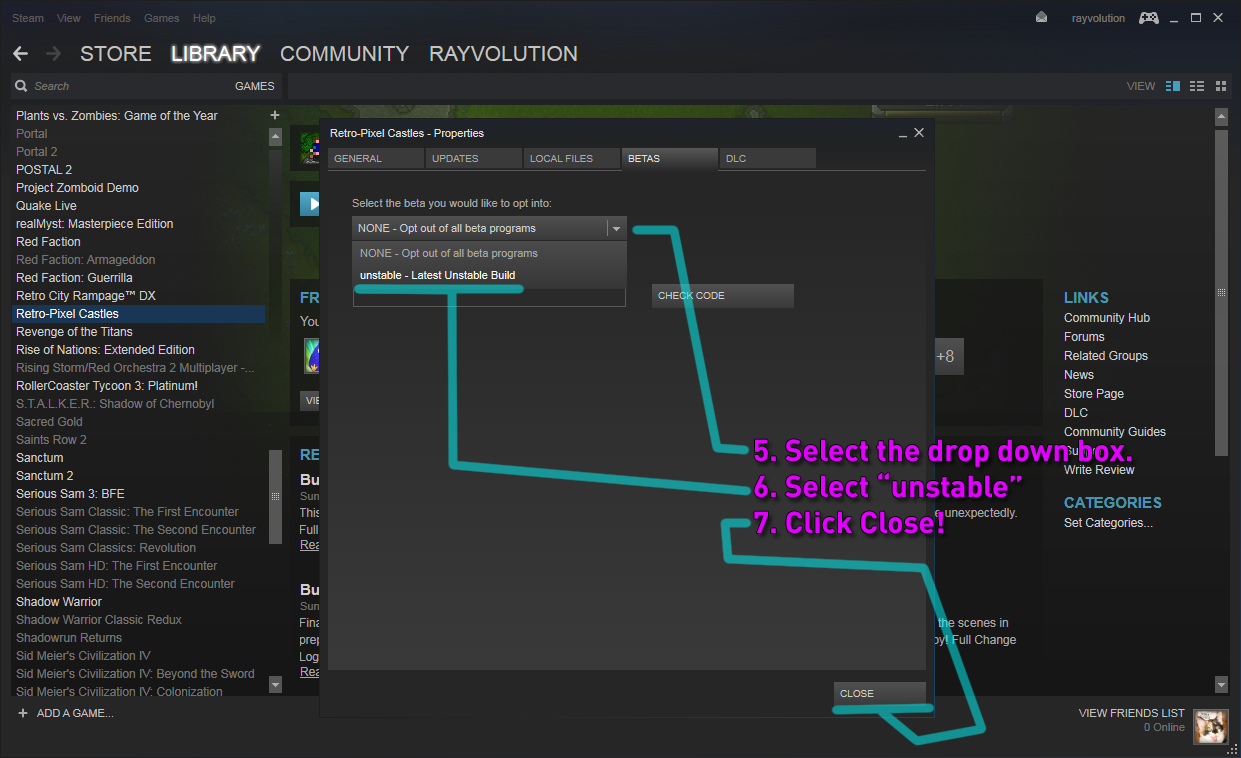
Task: Switch to the UPDATES tab
Action: pos(474,158)
